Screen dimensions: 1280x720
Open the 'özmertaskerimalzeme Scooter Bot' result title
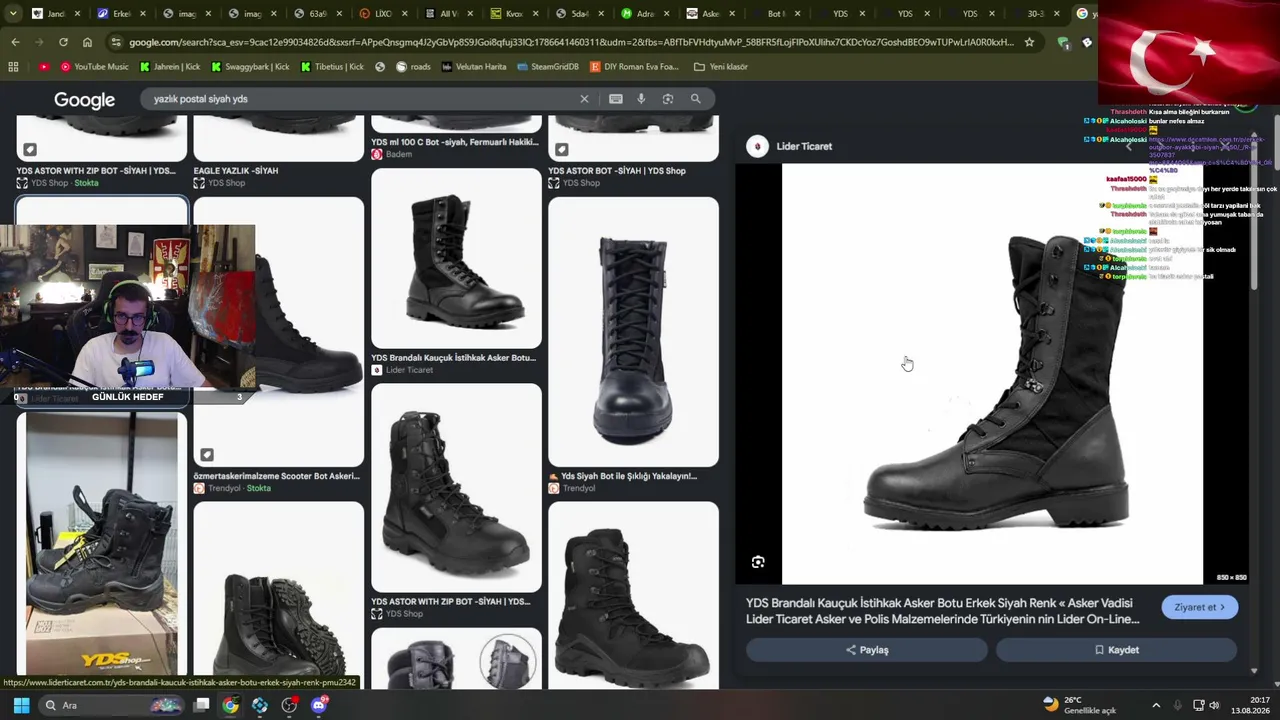pos(277,476)
